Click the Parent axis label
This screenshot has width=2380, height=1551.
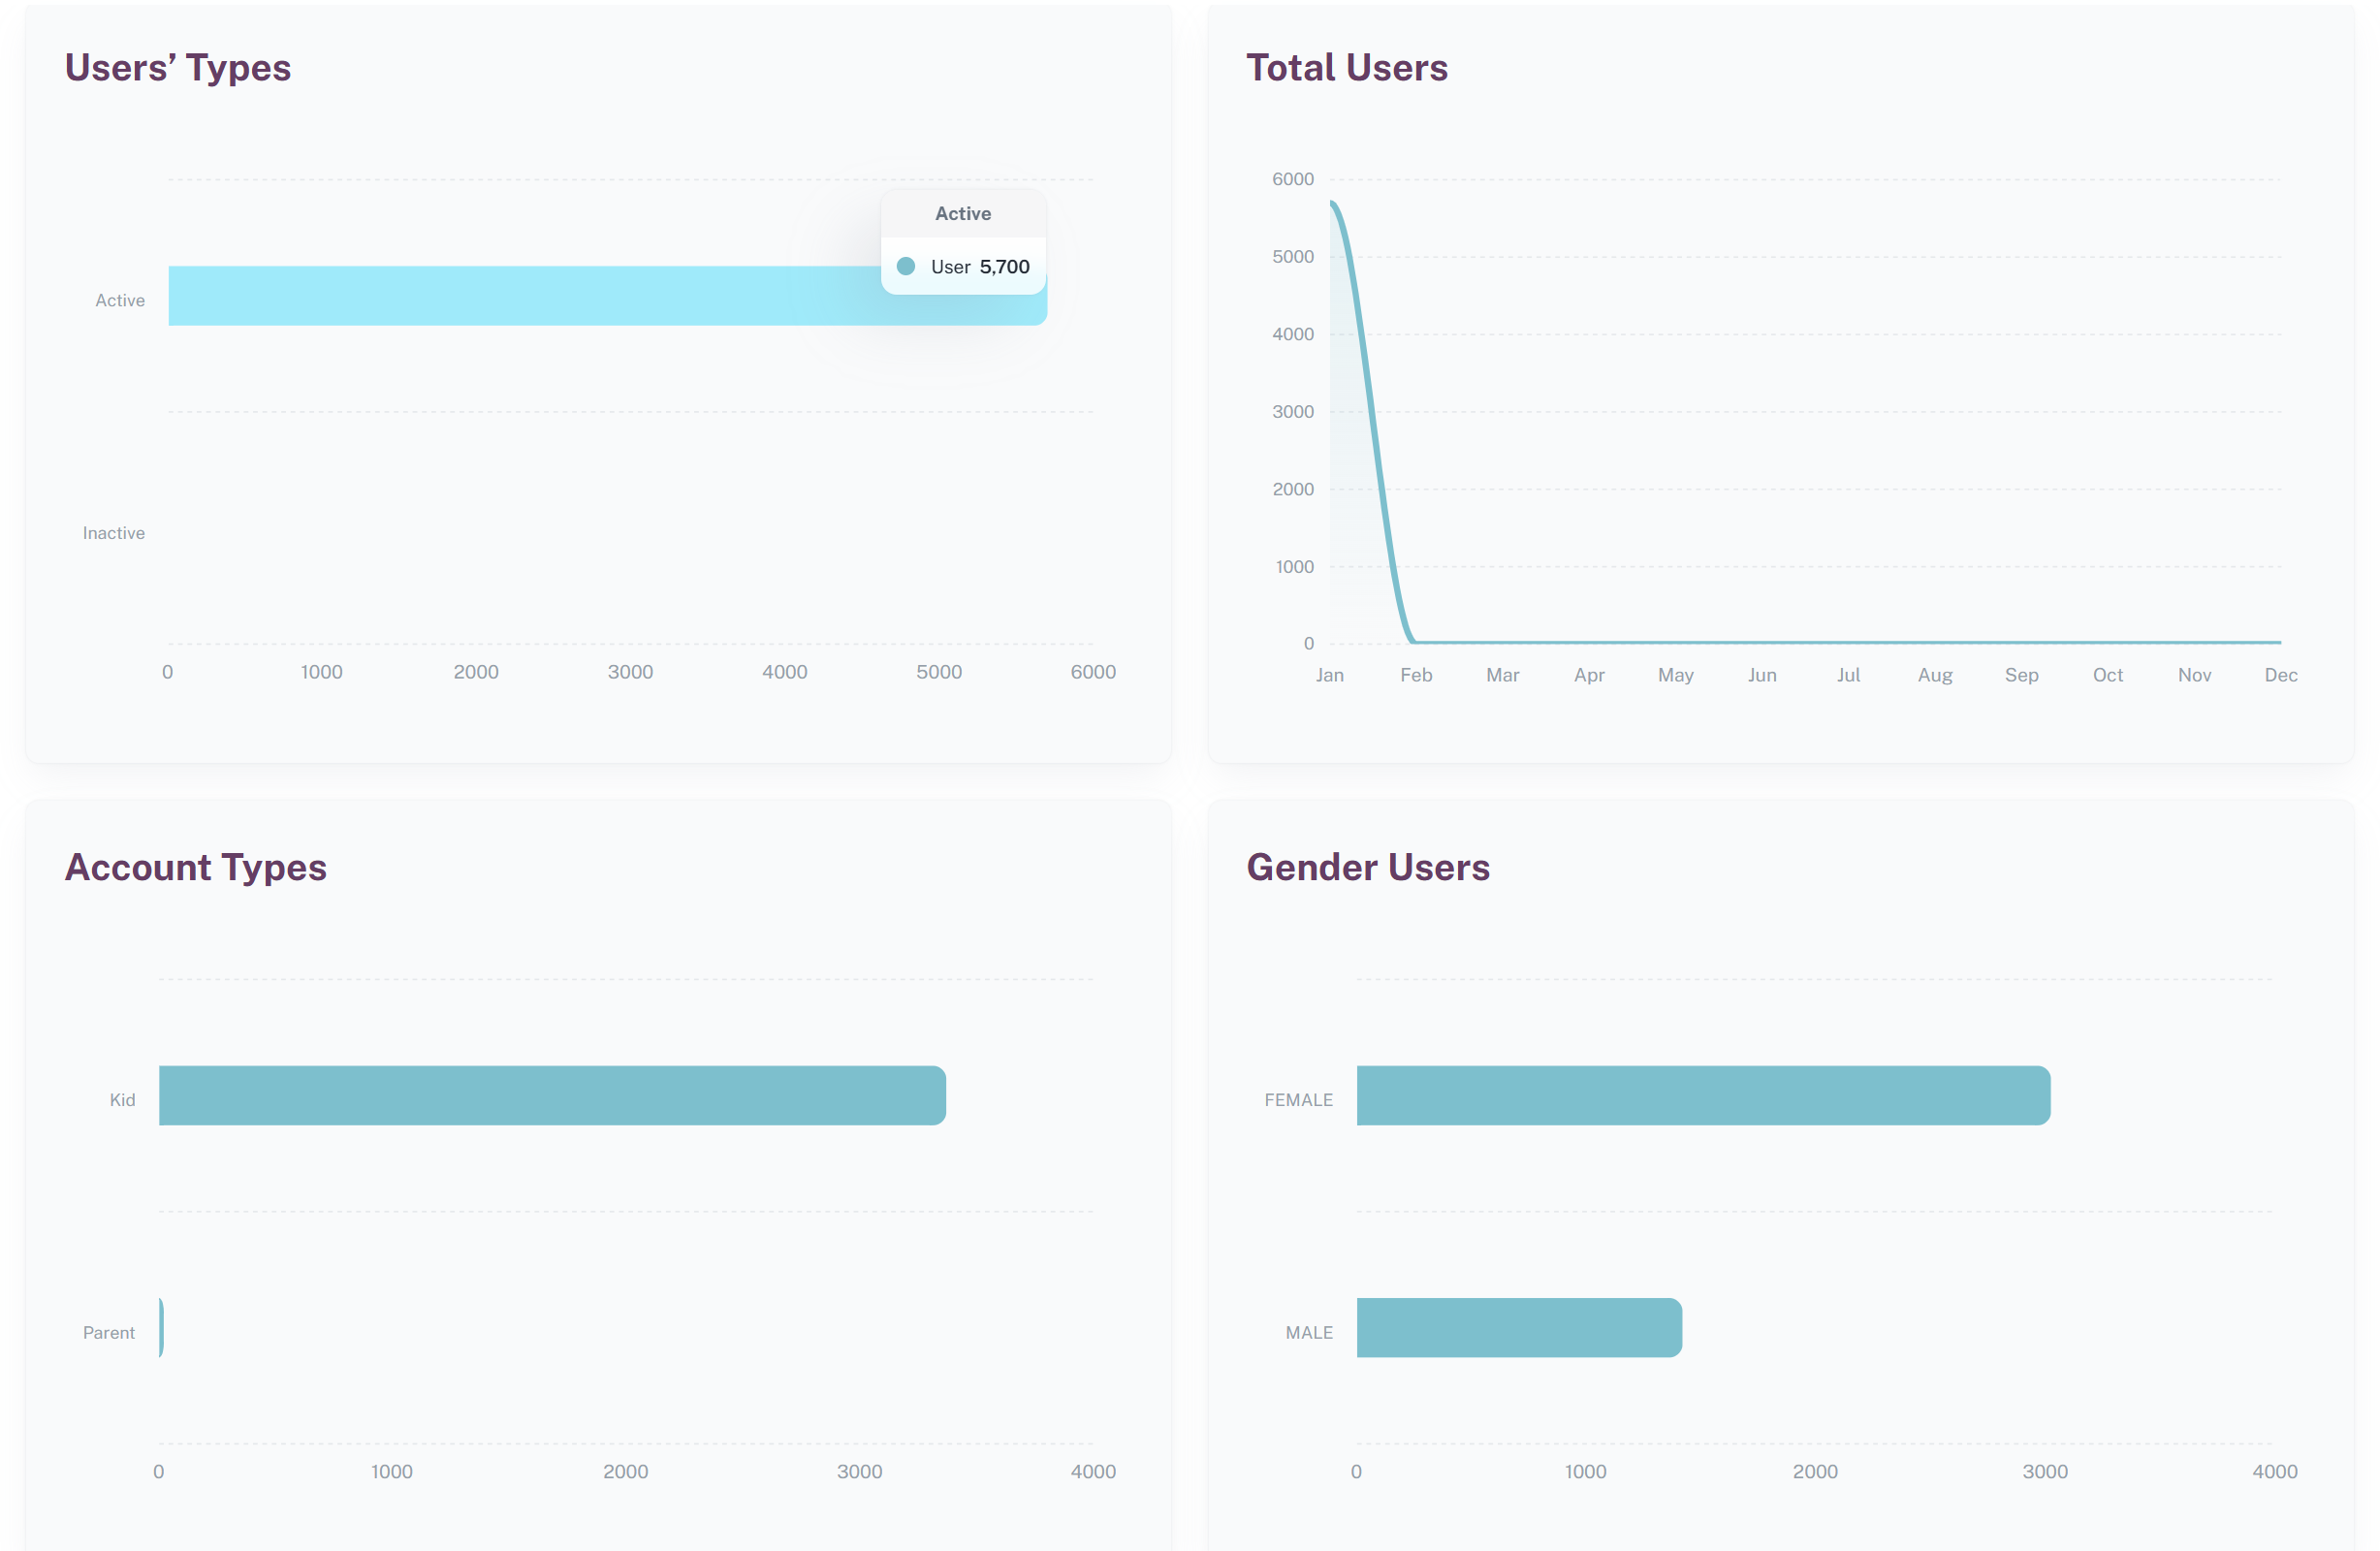(109, 1332)
